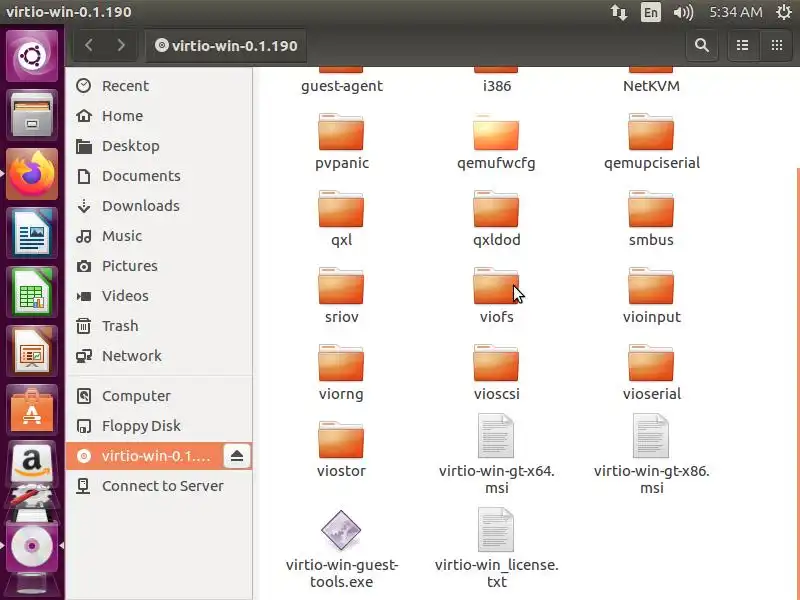This screenshot has height=600, width=800.
Task: Click the i386 folder label
Action: pyautogui.click(x=496, y=86)
